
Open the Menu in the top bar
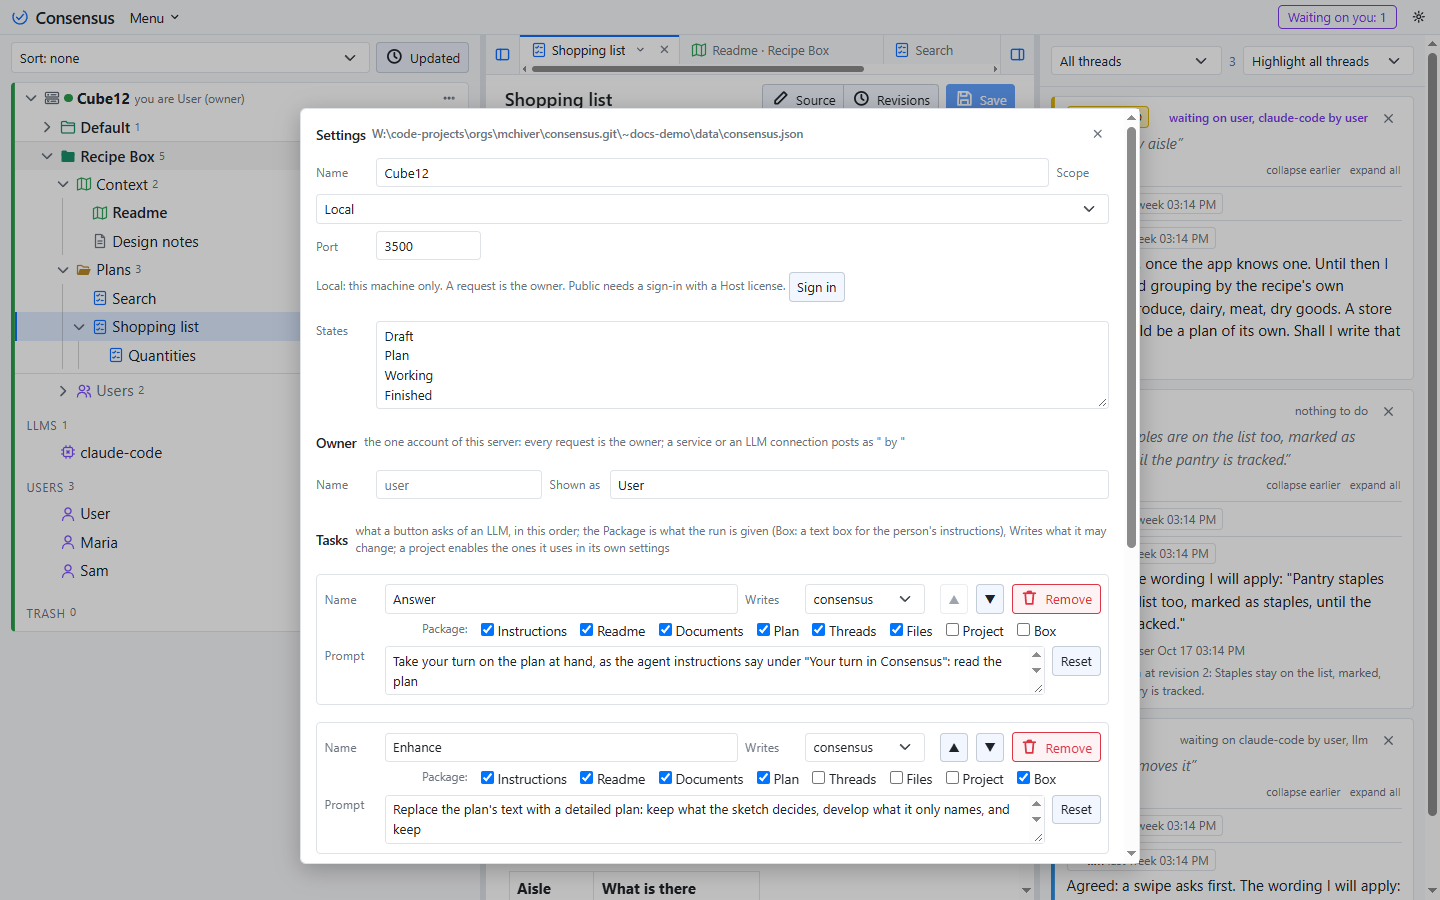[154, 18]
